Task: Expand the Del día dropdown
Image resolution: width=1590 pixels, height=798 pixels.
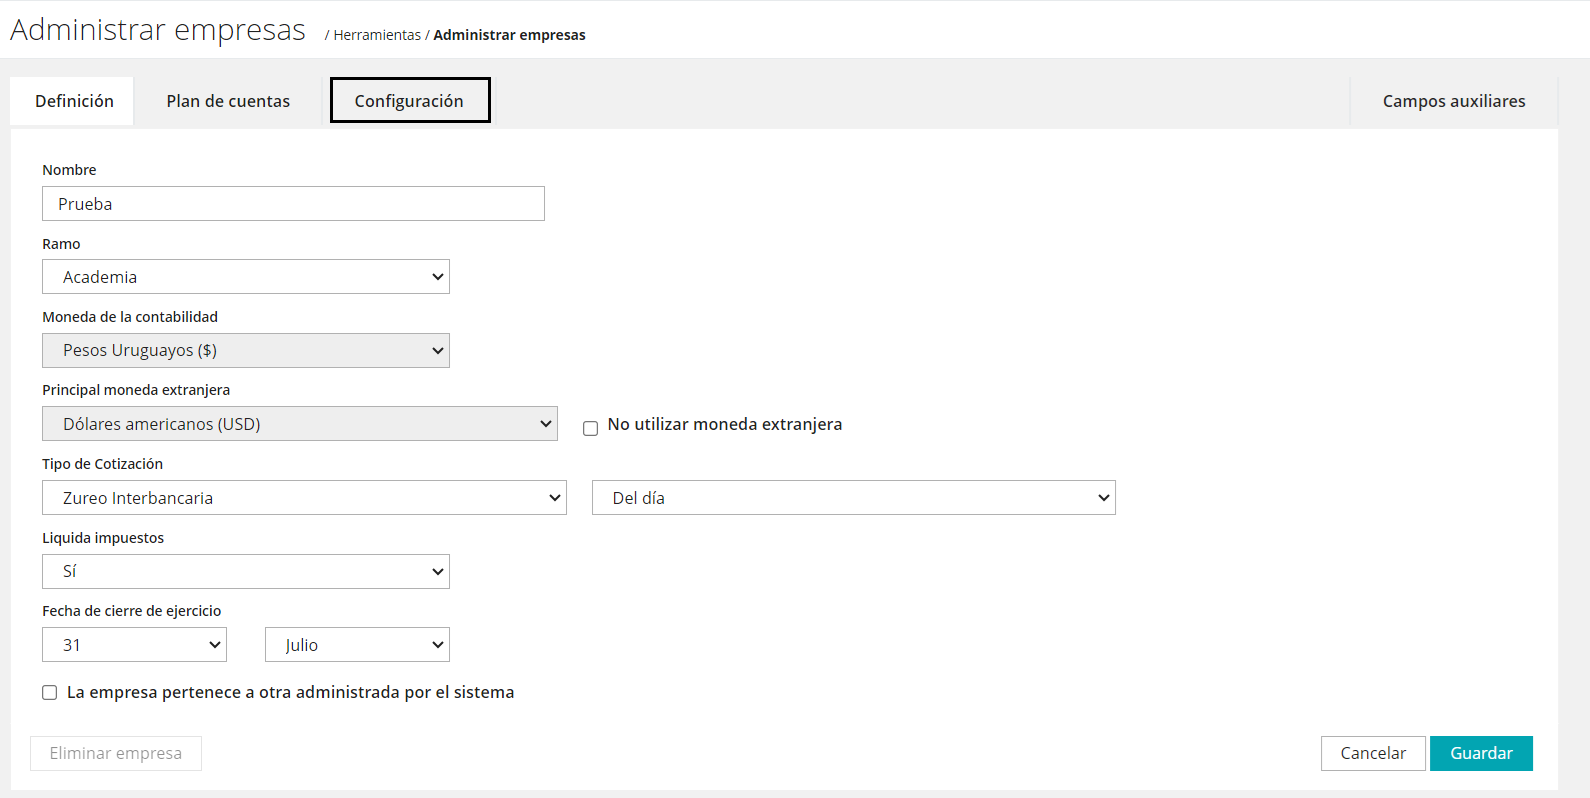Action: click(x=853, y=498)
